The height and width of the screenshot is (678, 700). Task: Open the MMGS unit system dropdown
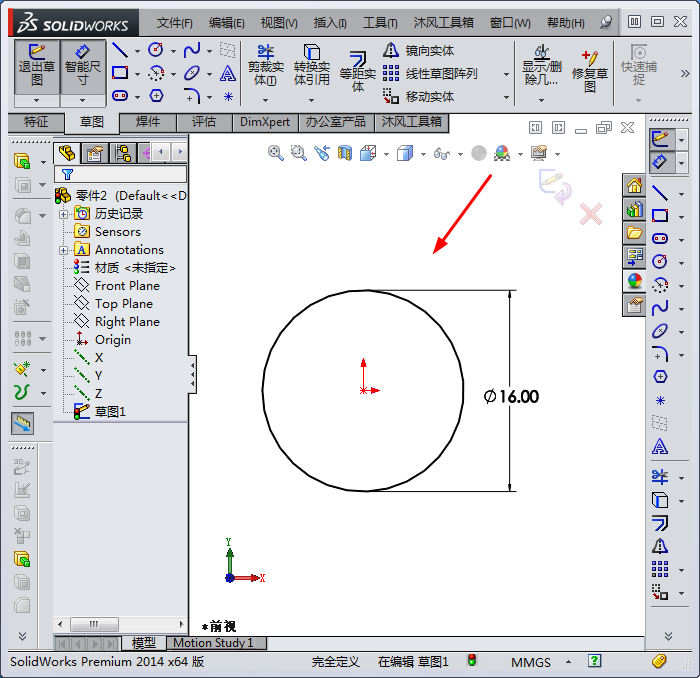point(568,662)
